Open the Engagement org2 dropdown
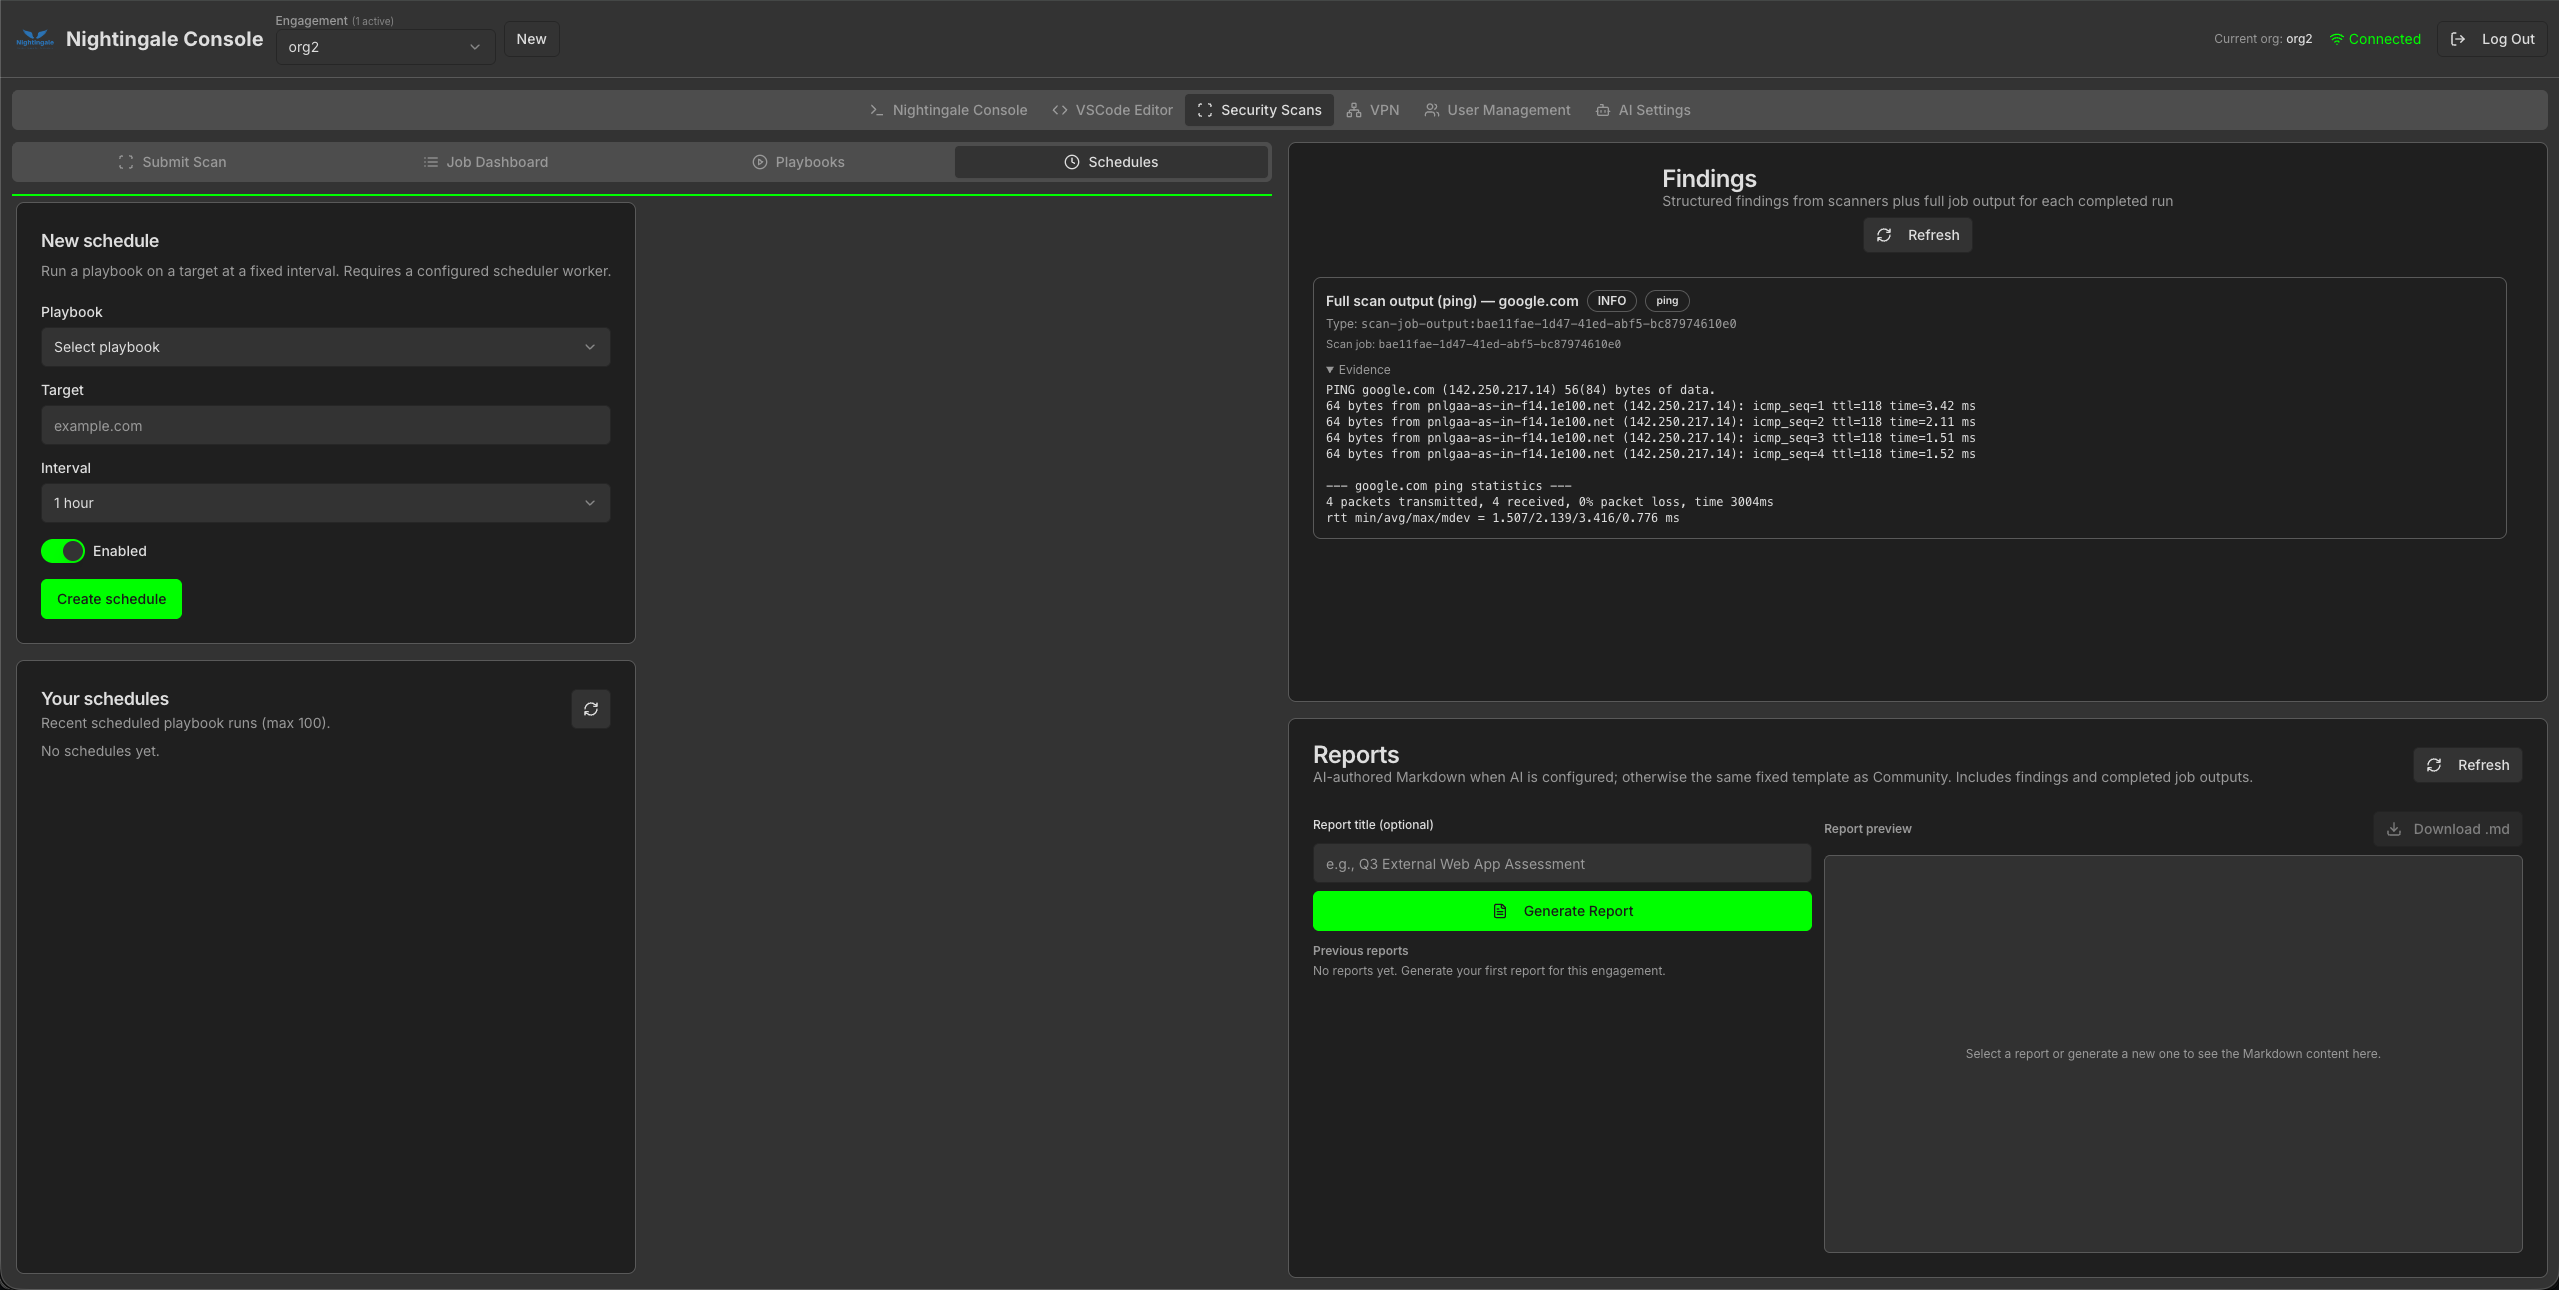Image resolution: width=2559 pixels, height=1290 pixels. click(385, 47)
